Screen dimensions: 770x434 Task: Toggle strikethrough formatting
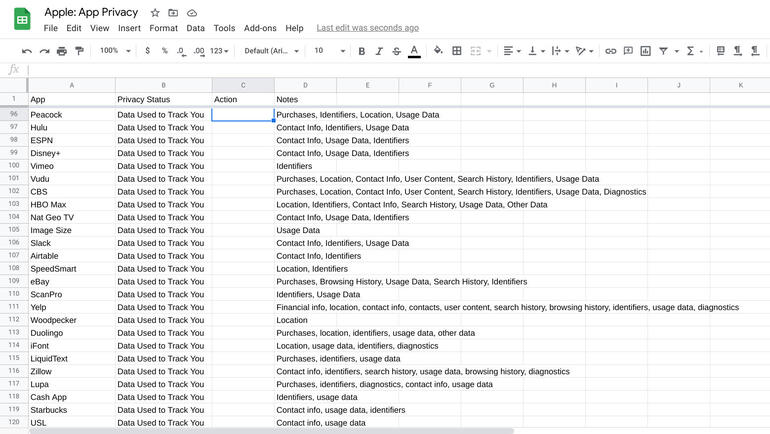click(396, 51)
